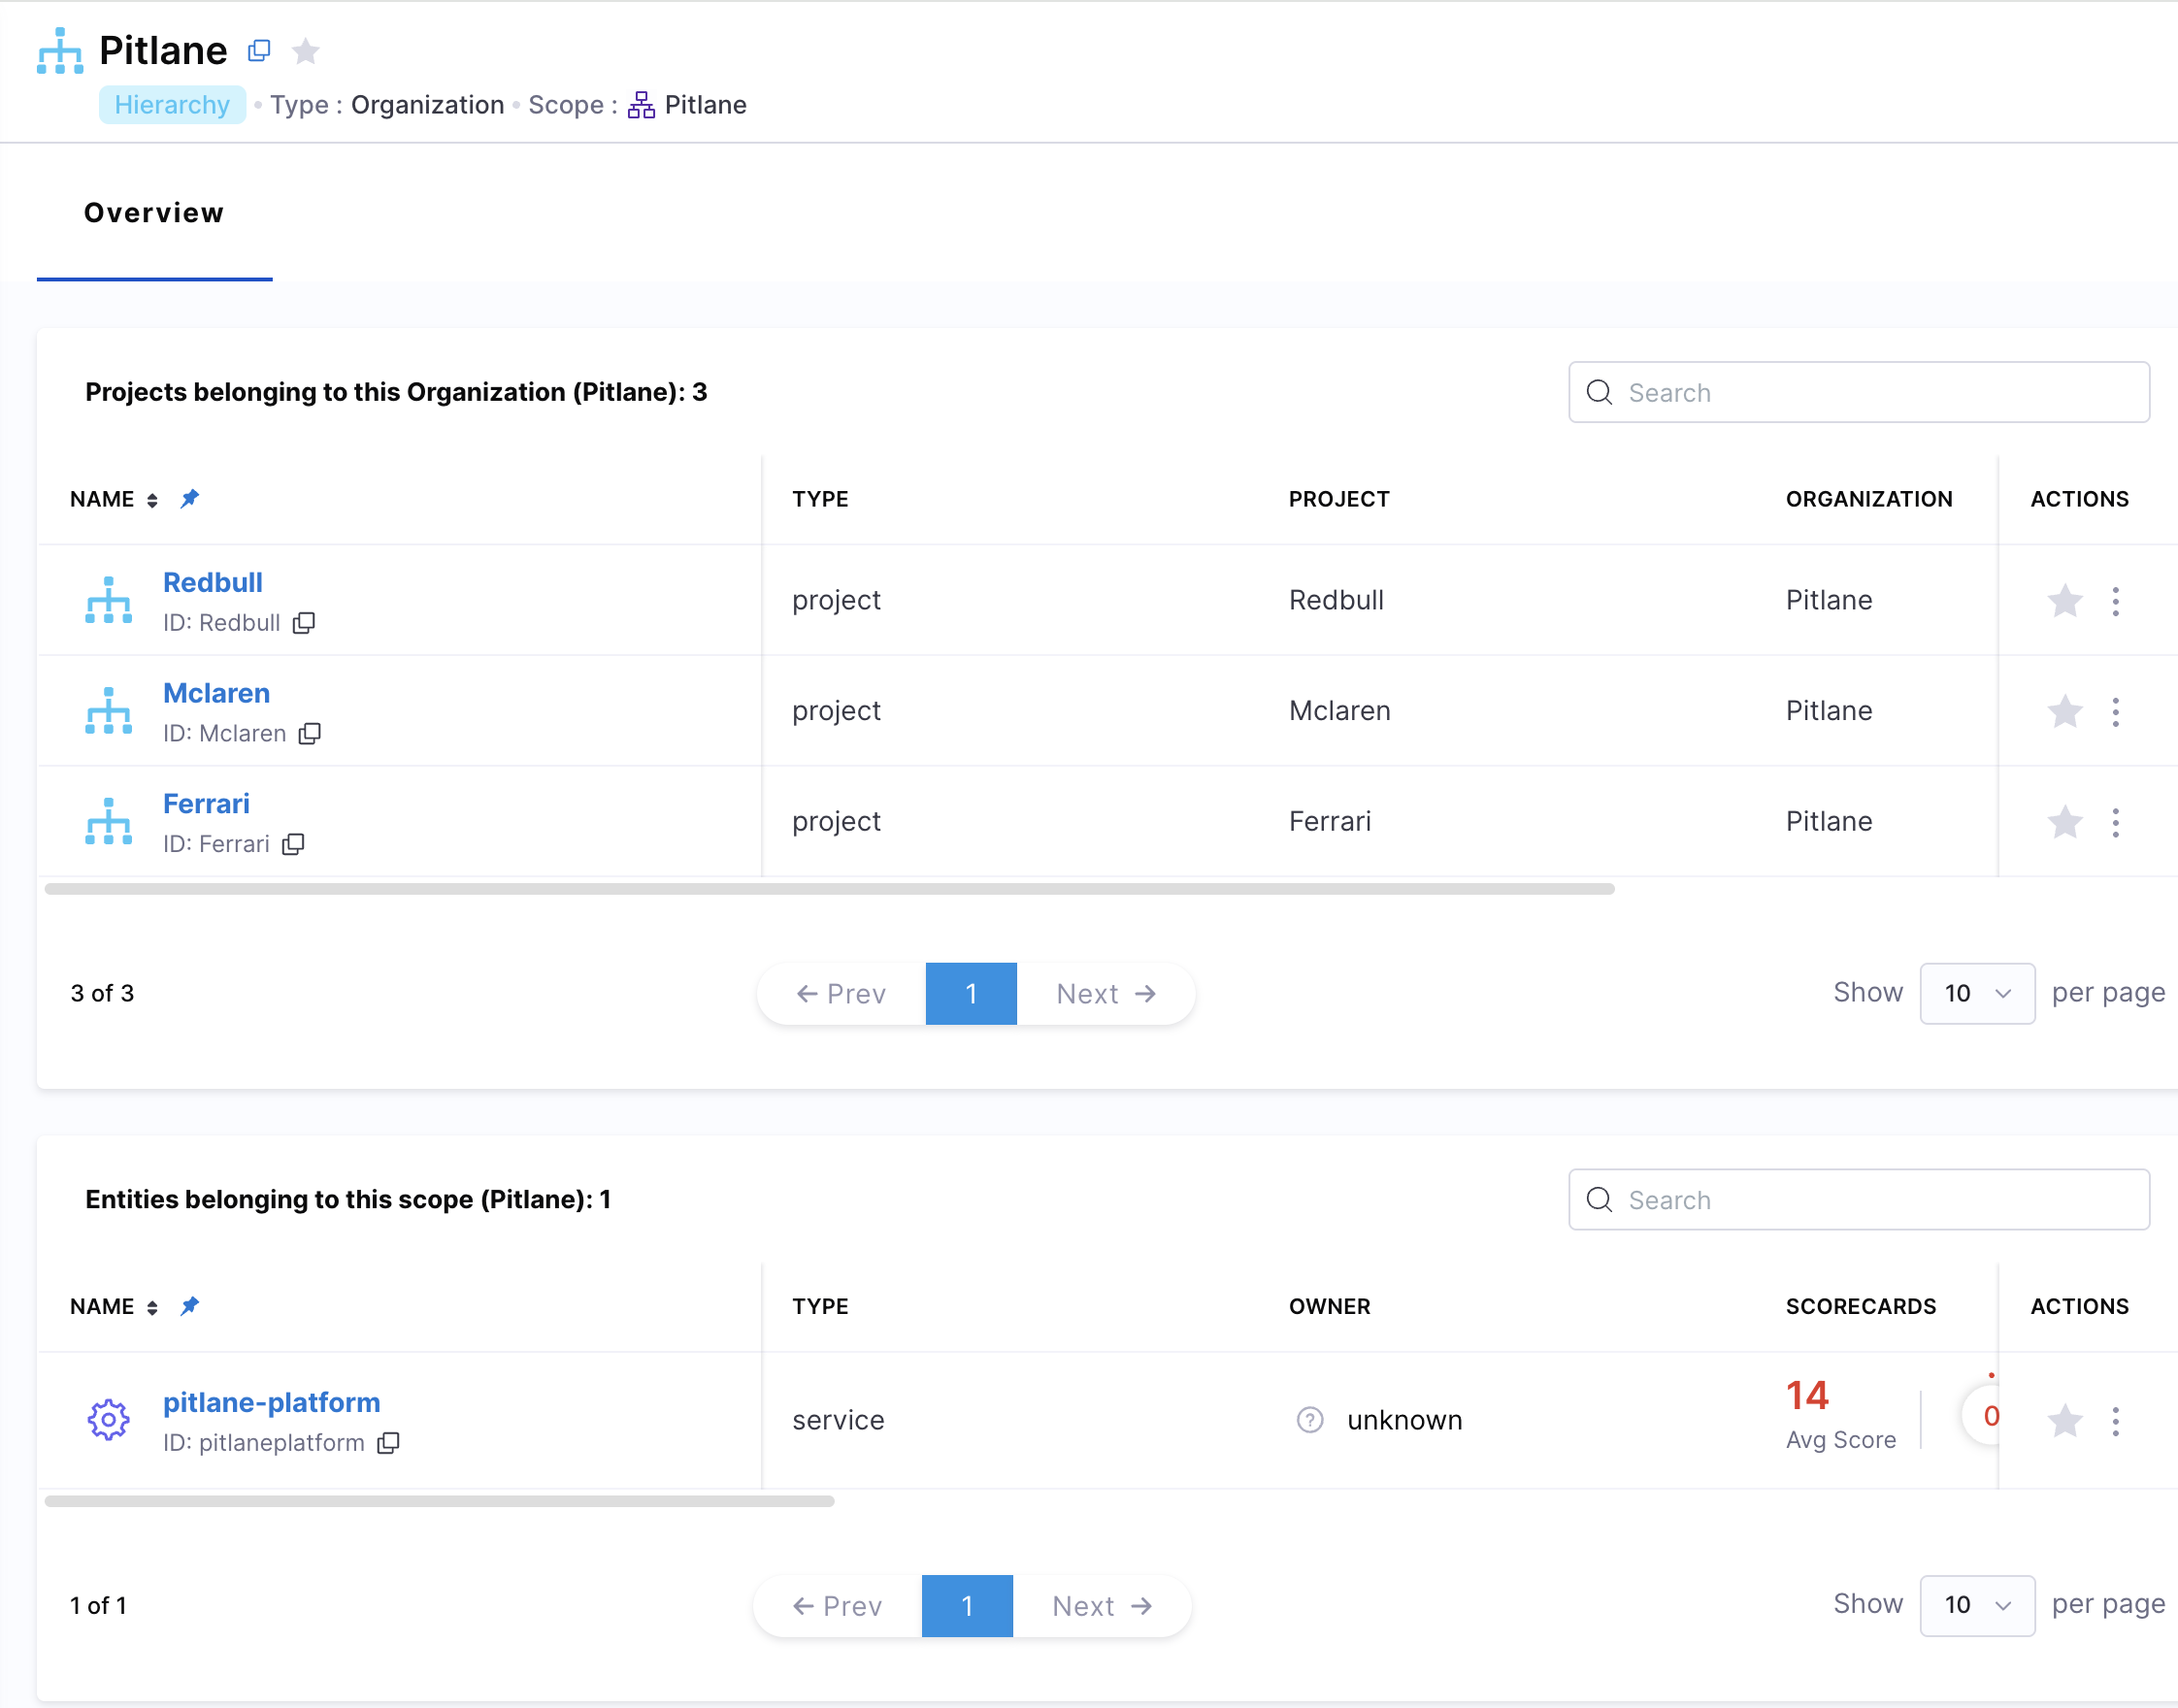Copy the Pitlane ID in the page header
2178x1708 pixels.
pos(259,50)
